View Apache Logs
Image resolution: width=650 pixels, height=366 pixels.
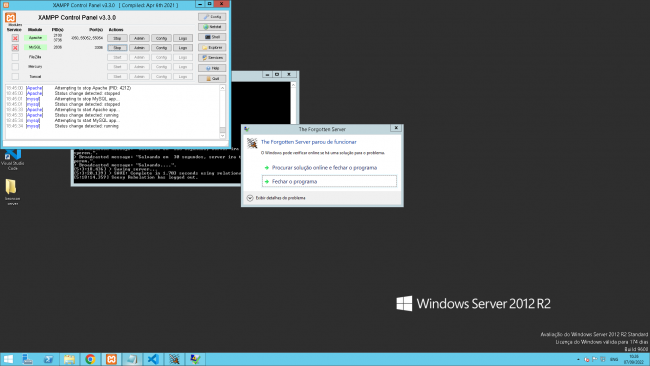pos(183,38)
